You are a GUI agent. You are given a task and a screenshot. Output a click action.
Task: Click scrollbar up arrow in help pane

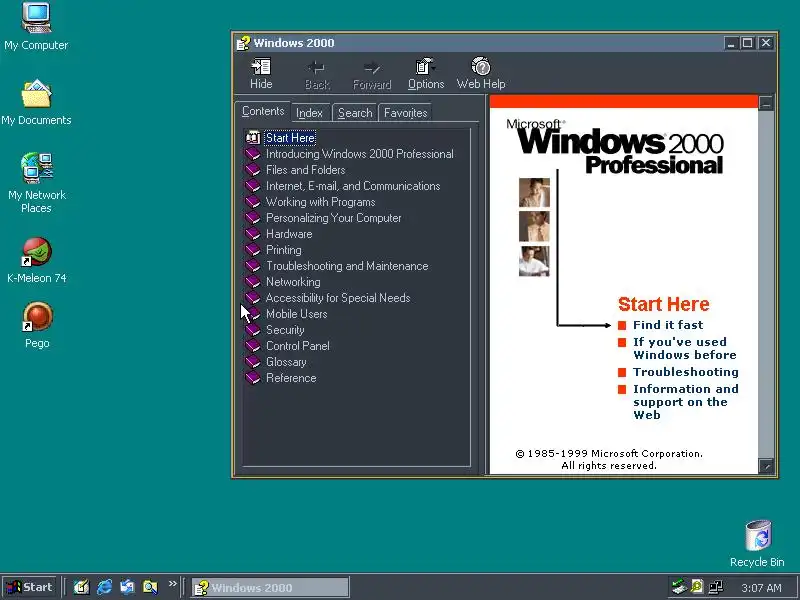click(x=766, y=104)
